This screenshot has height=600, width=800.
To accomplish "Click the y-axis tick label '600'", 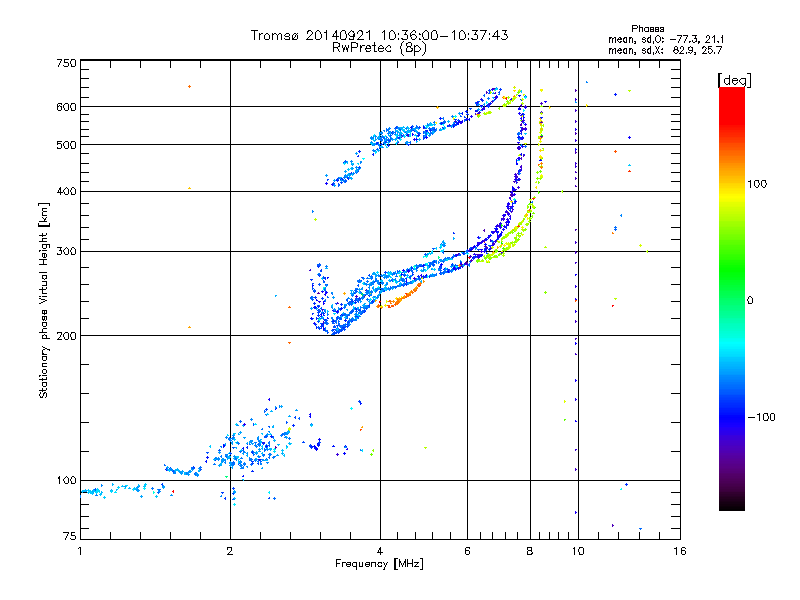I will pos(66,107).
